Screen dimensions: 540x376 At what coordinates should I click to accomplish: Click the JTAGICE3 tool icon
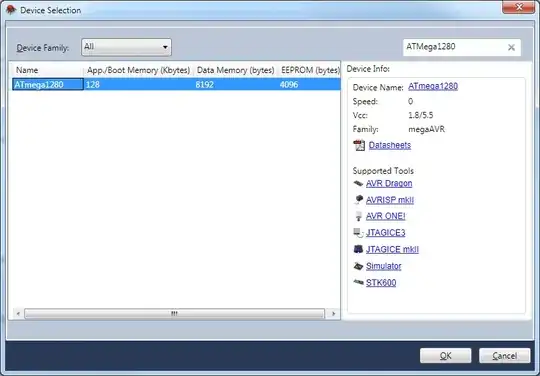359,233
